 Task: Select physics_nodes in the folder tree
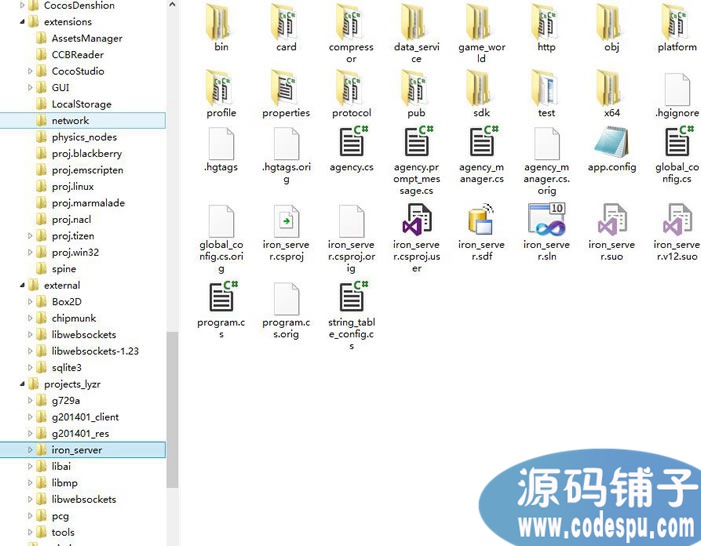point(84,137)
